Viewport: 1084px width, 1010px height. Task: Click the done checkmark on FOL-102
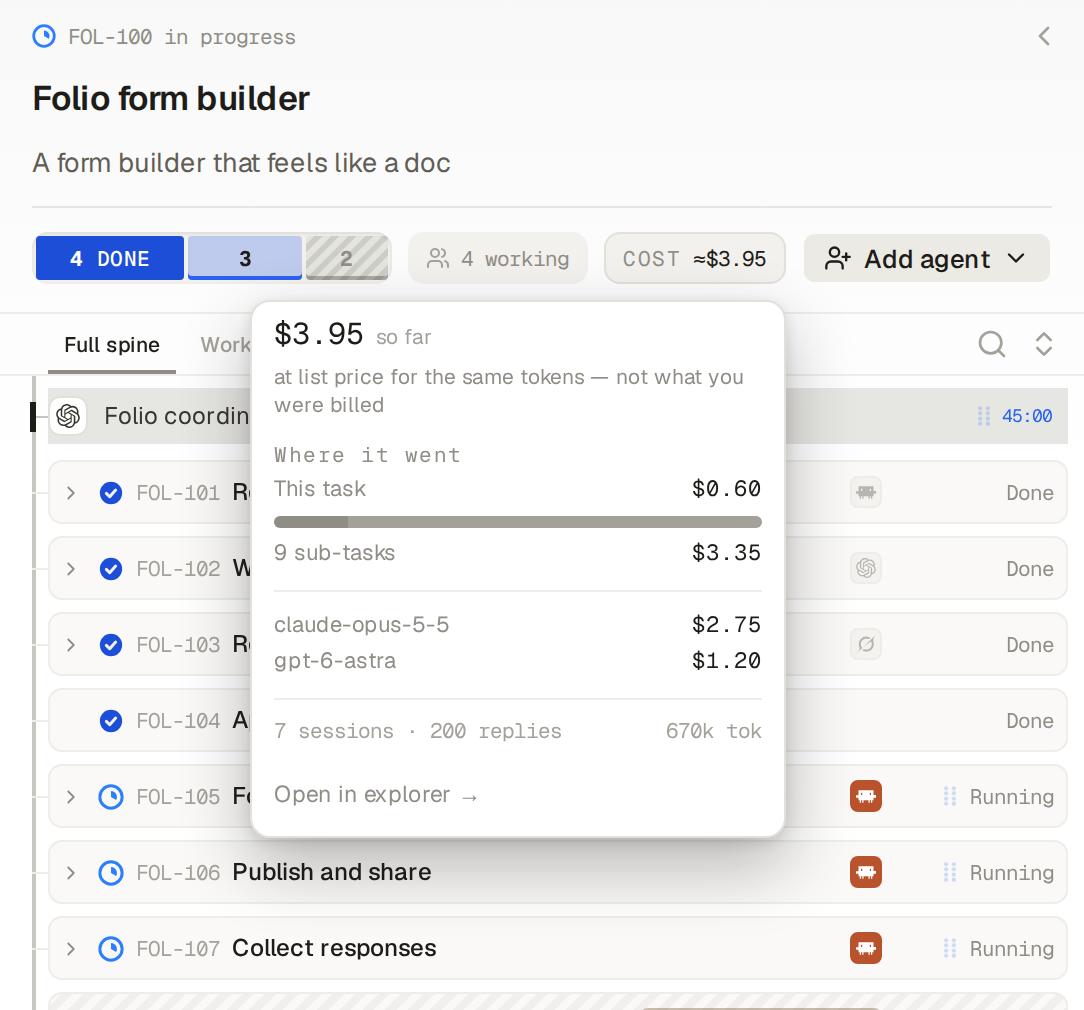tap(111, 569)
